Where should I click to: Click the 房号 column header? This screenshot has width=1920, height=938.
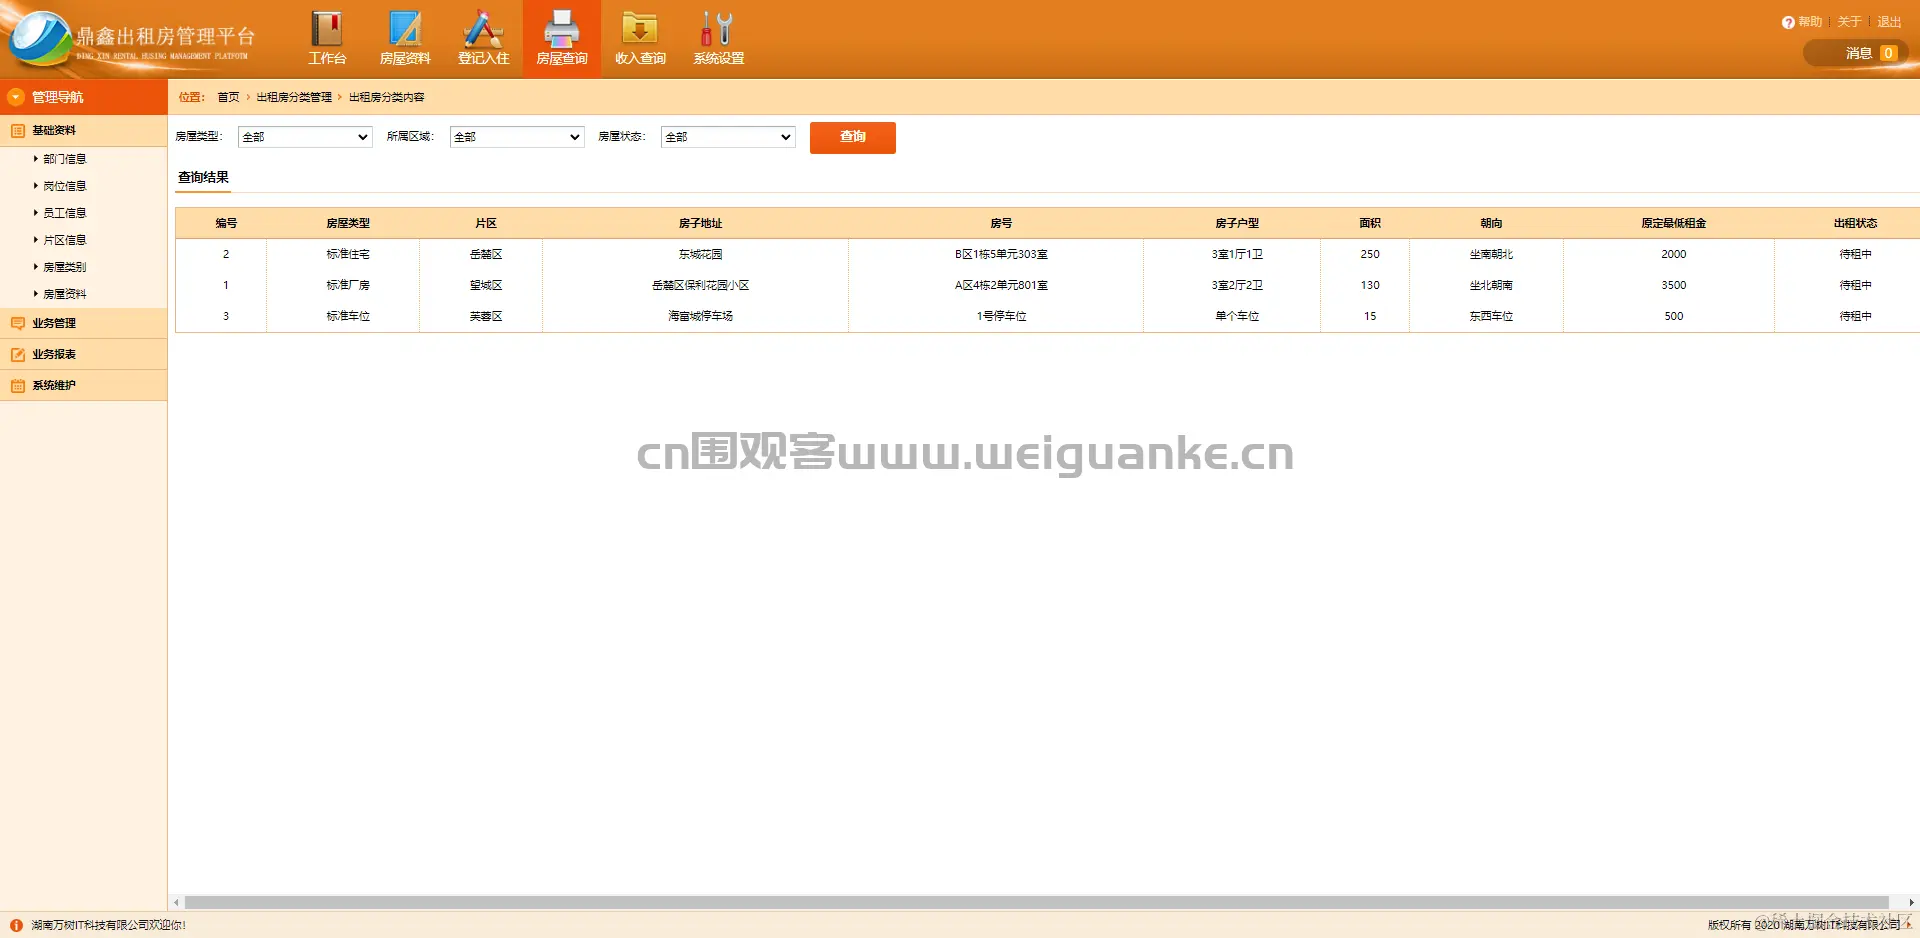[1001, 223]
